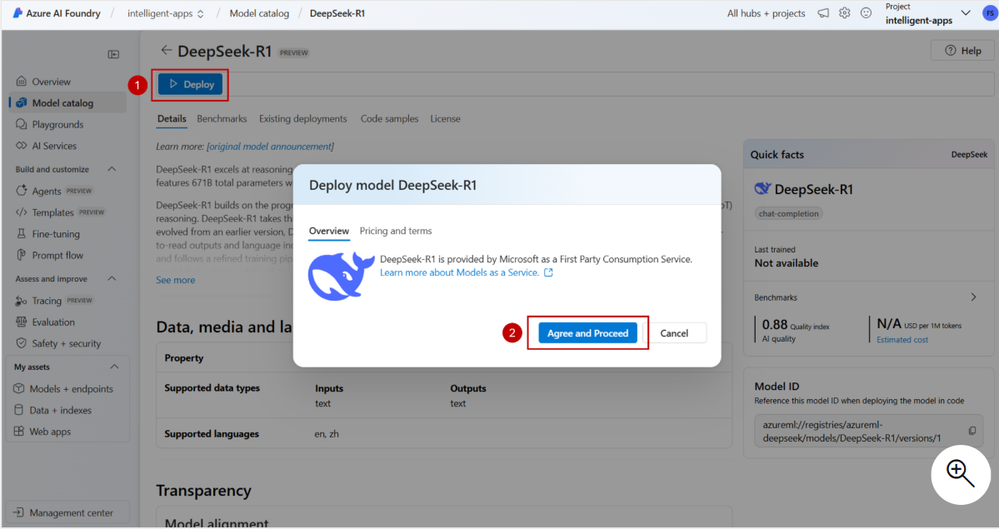
Task: Open external link icon after Models as a Service
Action: (548, 273)
